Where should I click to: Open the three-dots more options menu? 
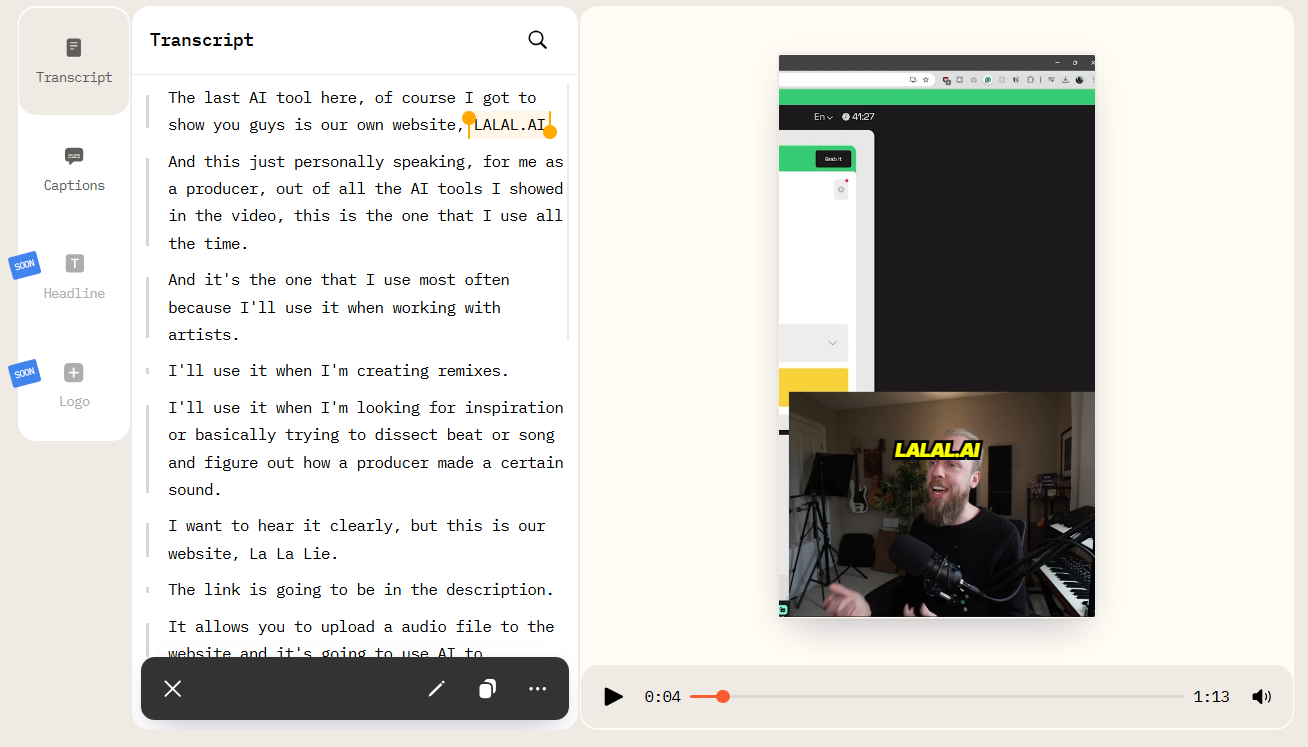click(x=538, y=689)
